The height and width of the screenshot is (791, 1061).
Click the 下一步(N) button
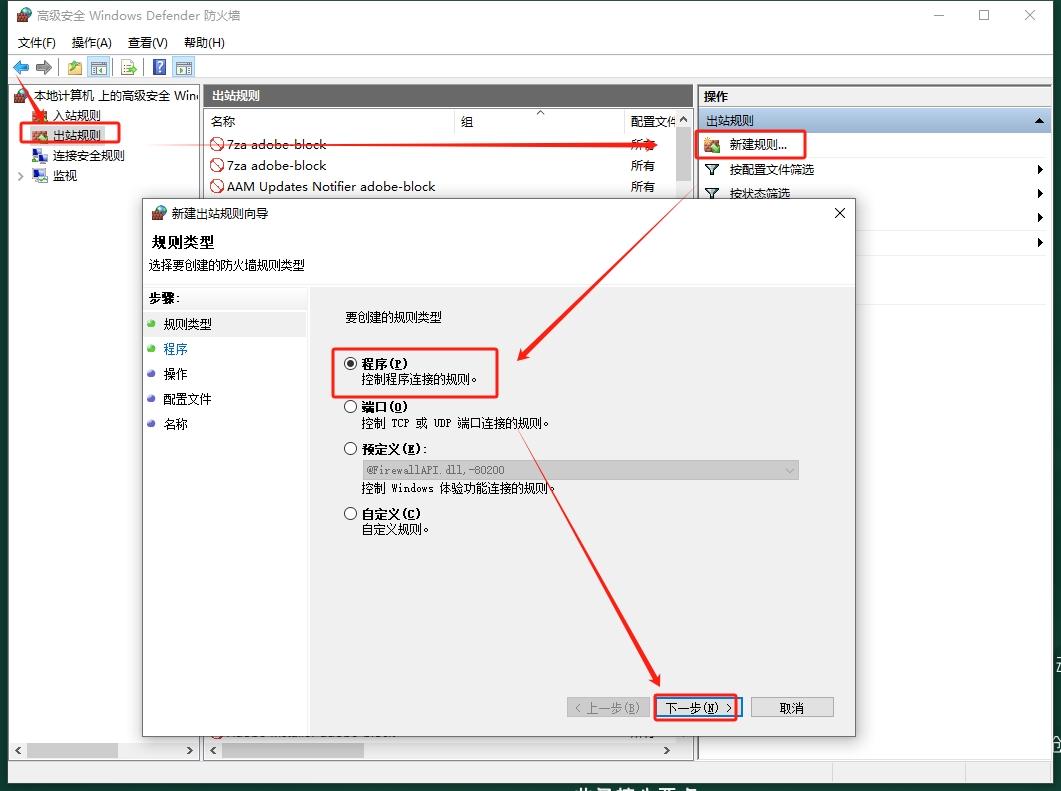[x=698, y=708]
